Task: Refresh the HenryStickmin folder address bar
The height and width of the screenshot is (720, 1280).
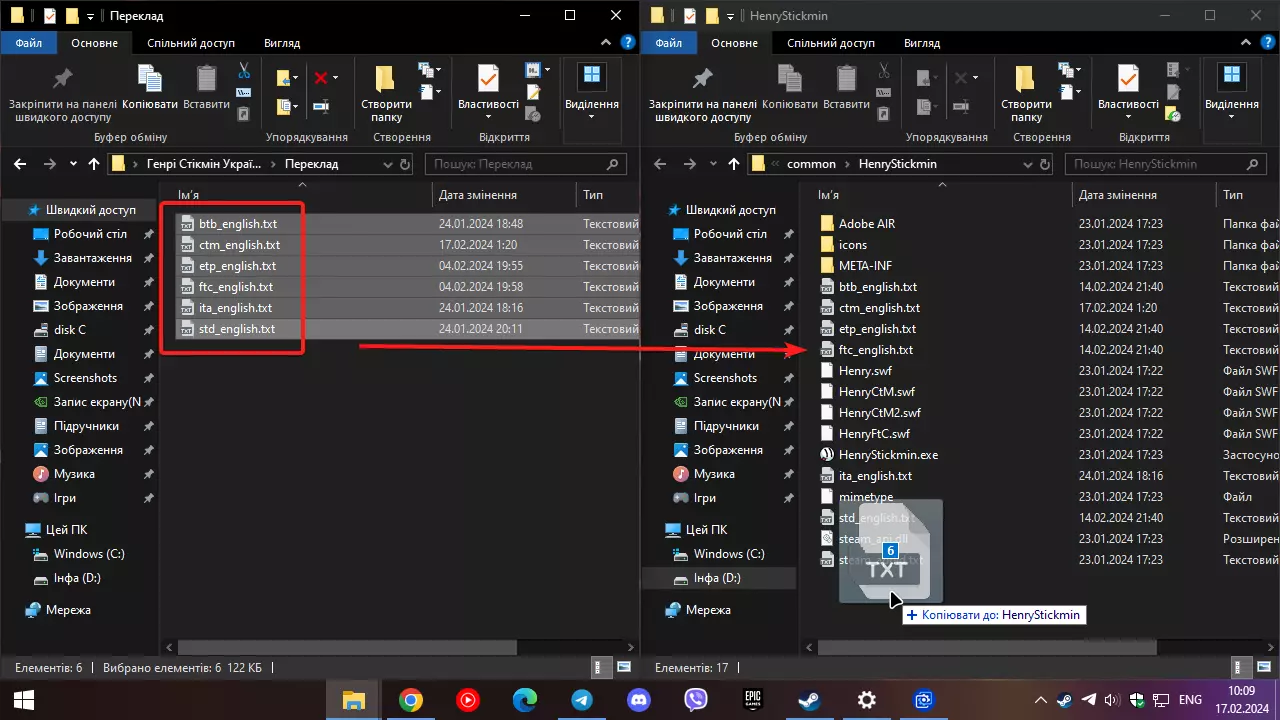Action: point(1045,164)
